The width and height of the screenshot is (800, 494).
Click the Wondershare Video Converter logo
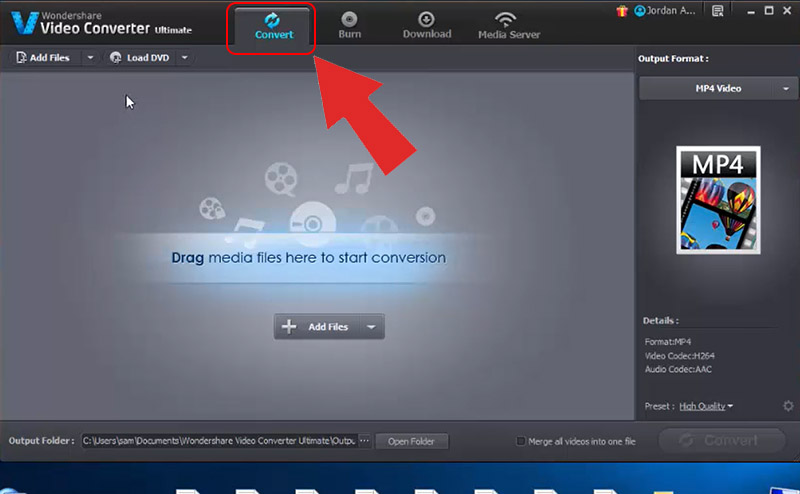click(26, 23)
